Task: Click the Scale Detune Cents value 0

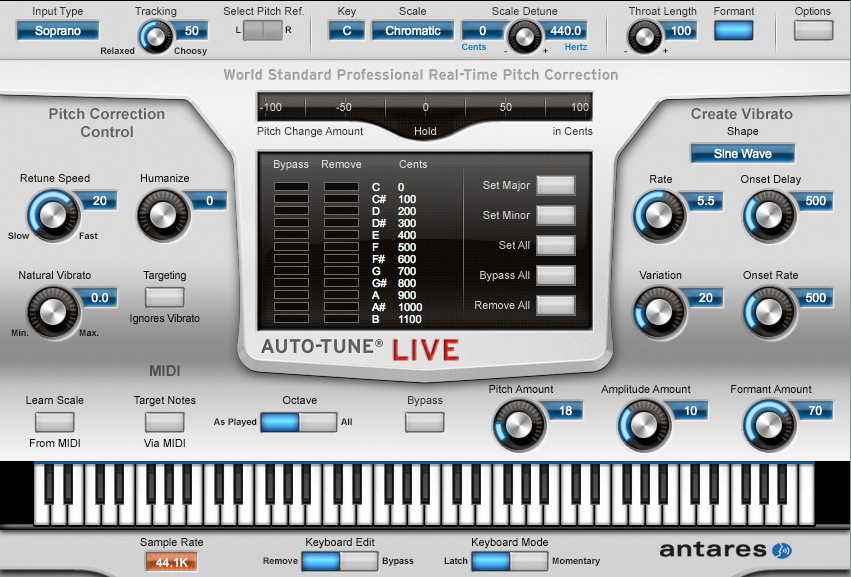Action: tap(483, 31)
